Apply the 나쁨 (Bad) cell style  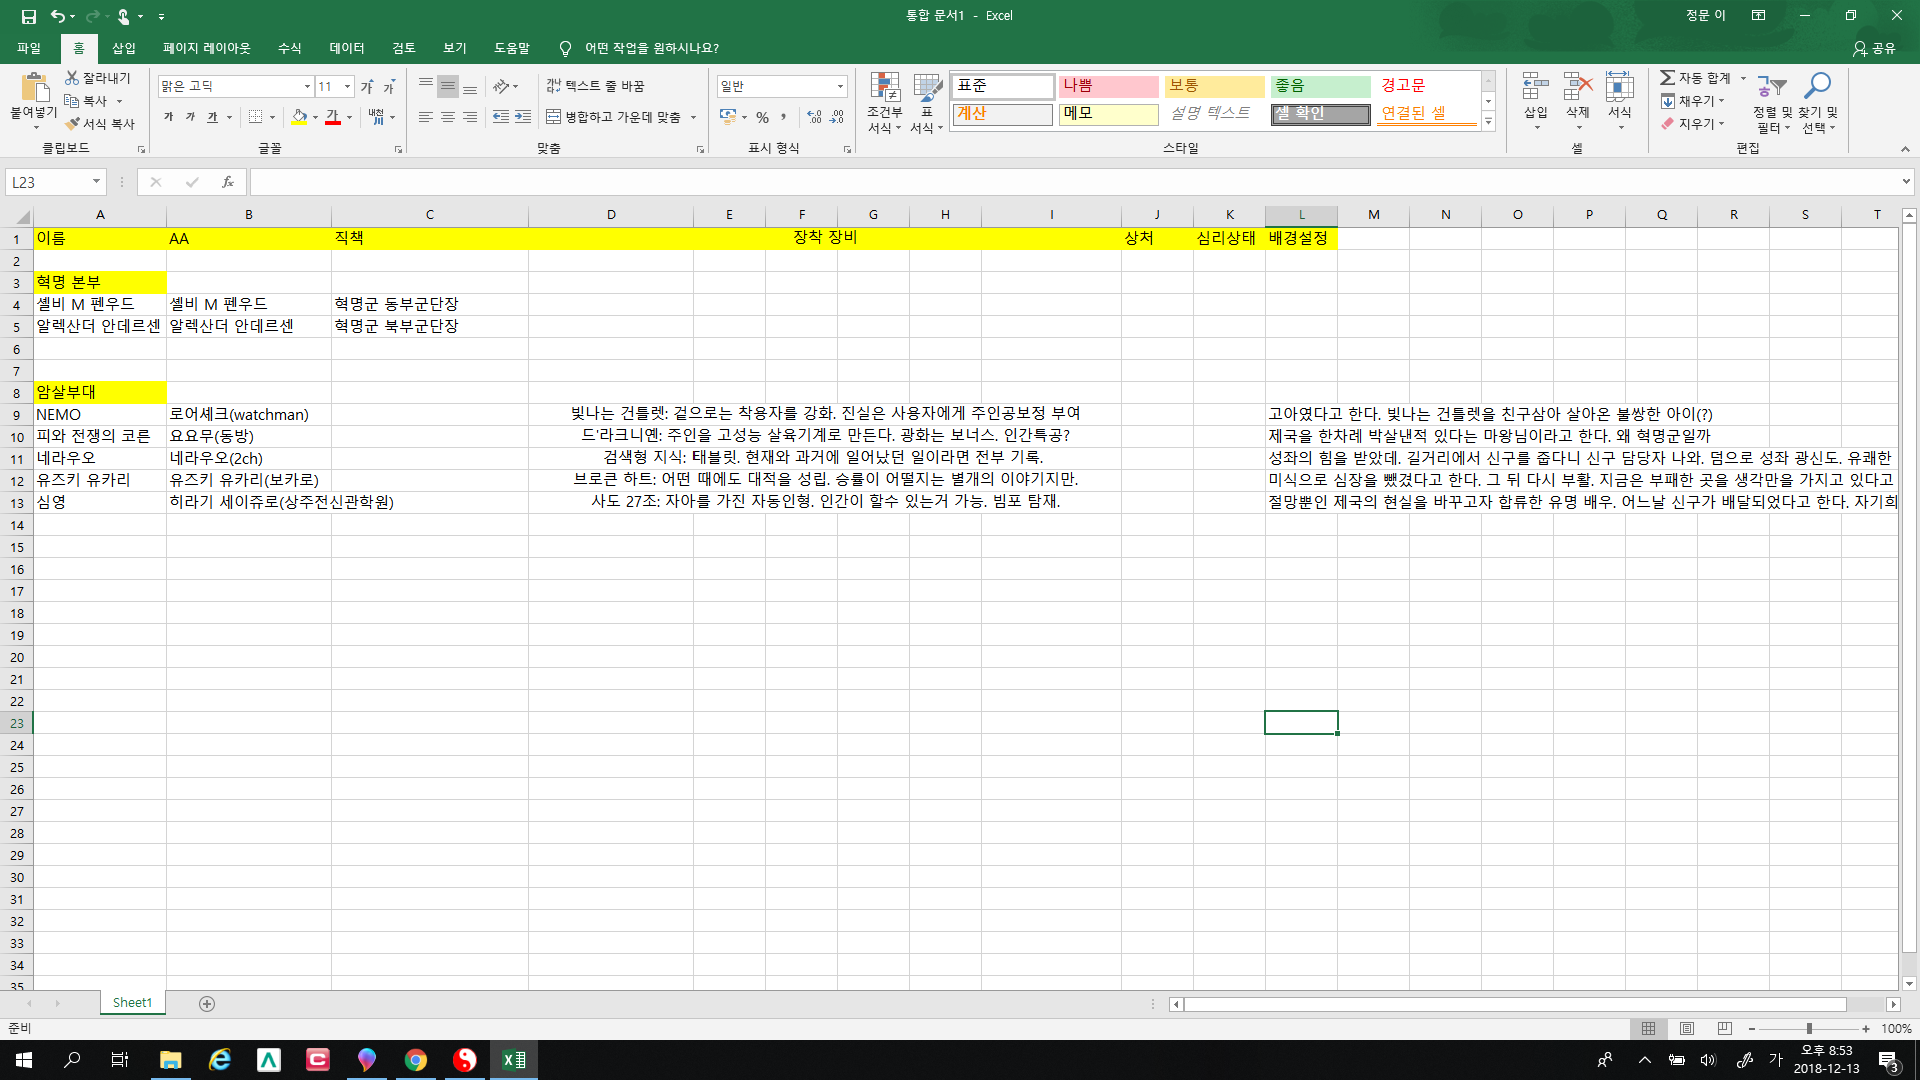[1108, 86]
